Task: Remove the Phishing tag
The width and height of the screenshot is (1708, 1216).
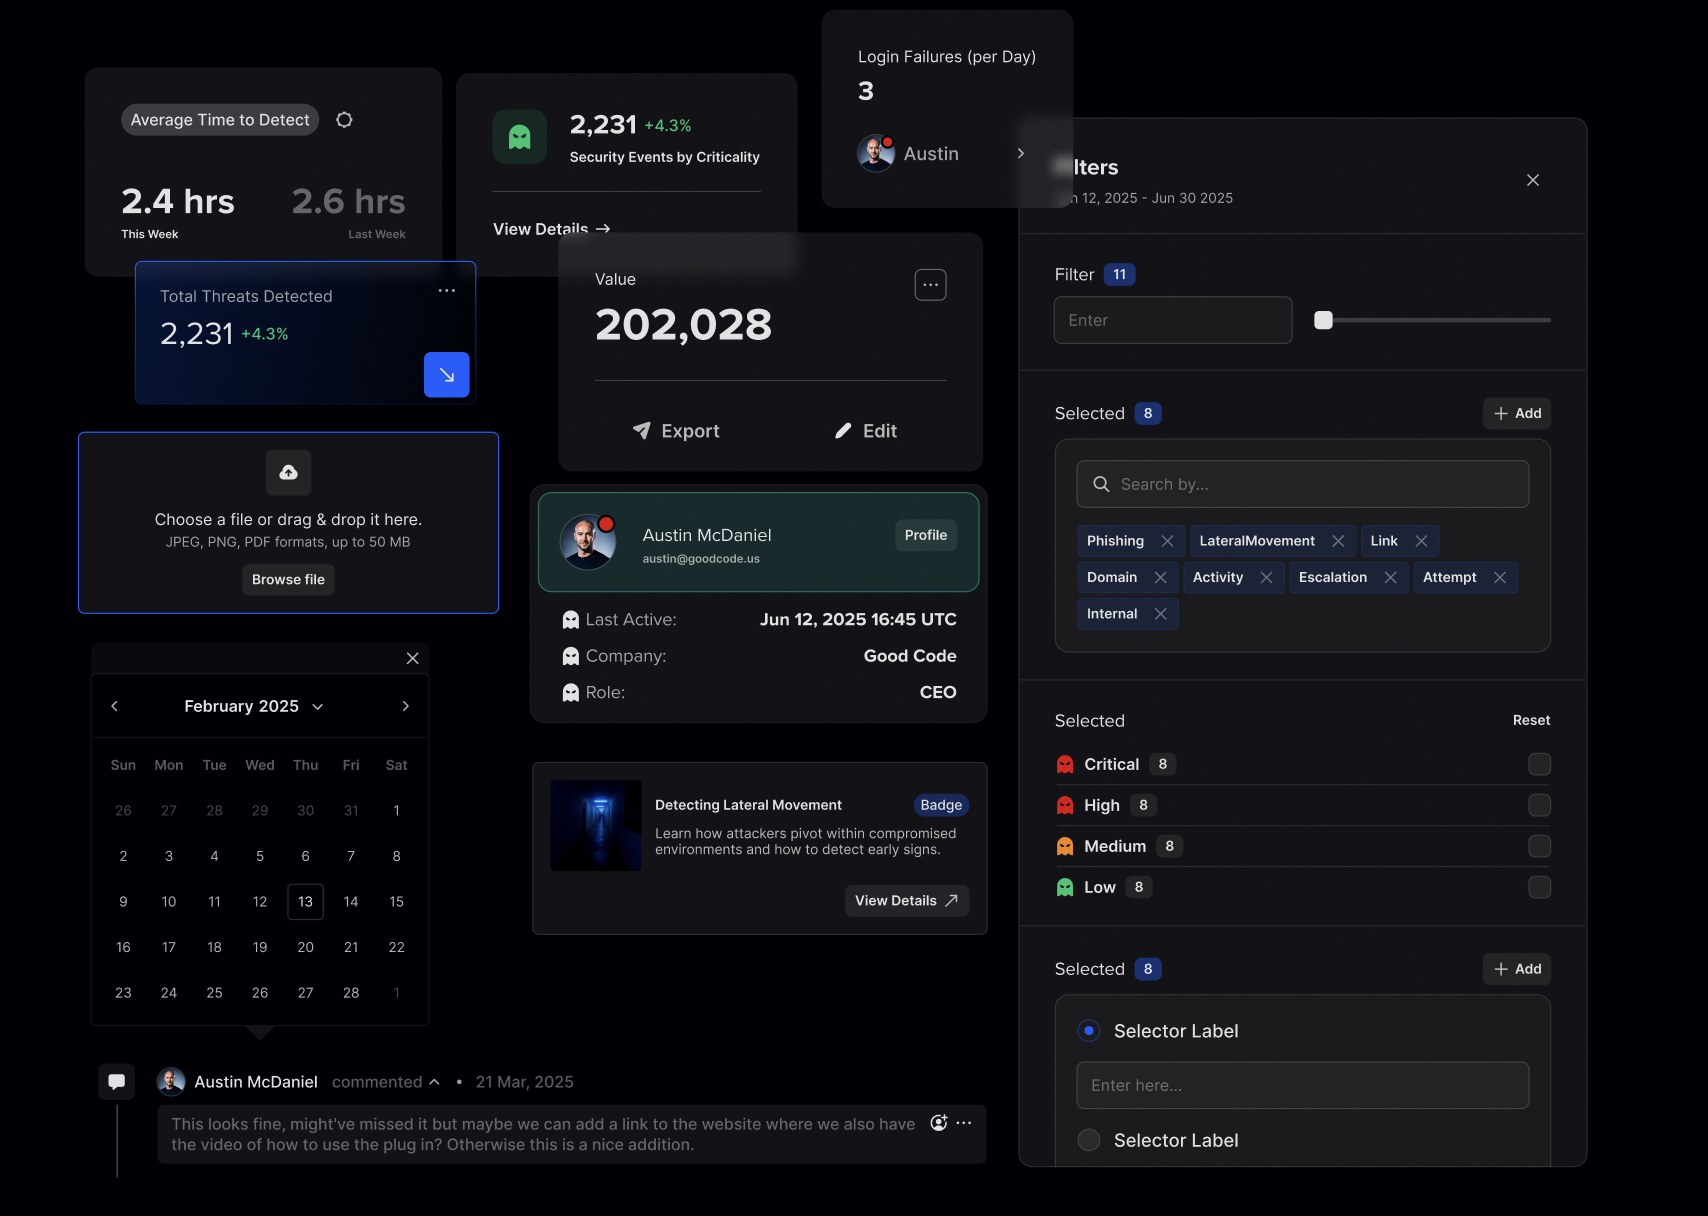Action: [x=1167, y=541]
